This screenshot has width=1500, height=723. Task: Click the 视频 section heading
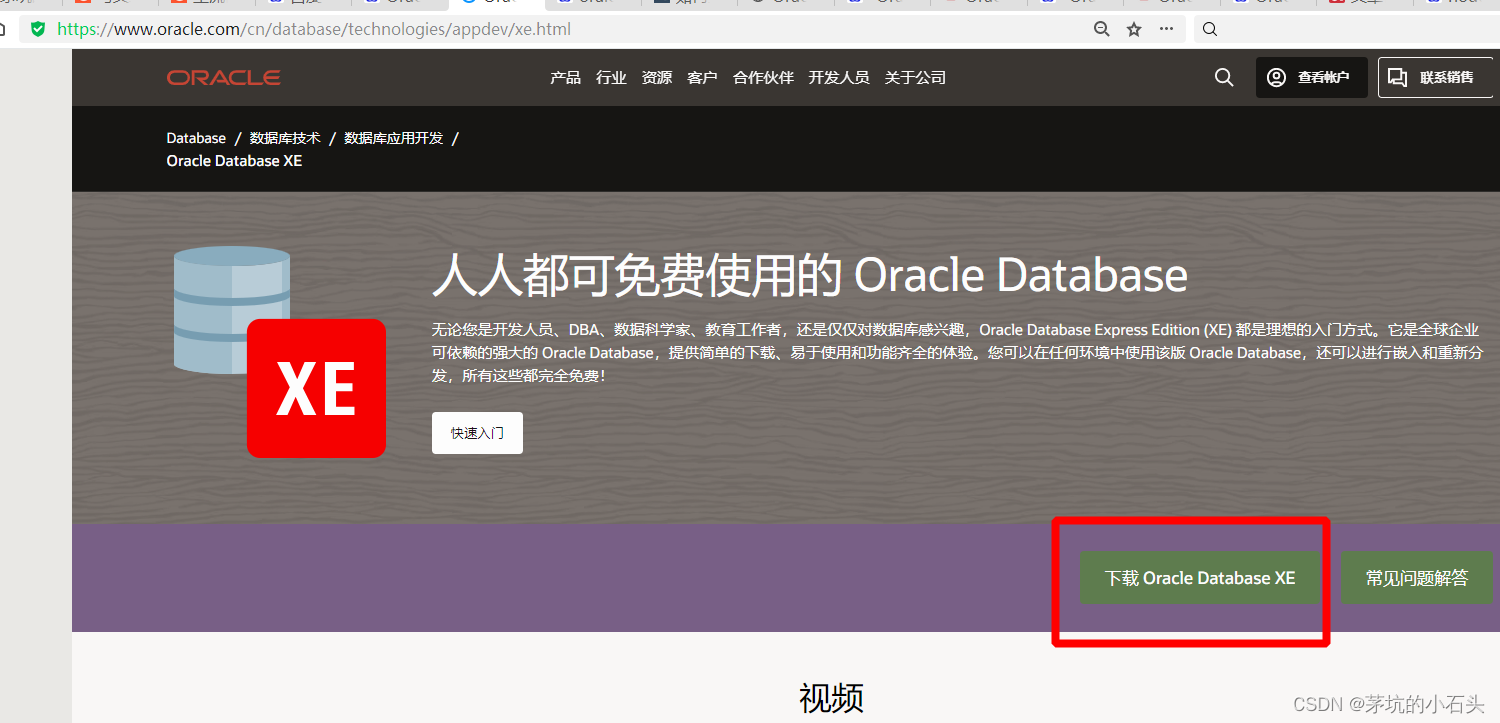831,698
